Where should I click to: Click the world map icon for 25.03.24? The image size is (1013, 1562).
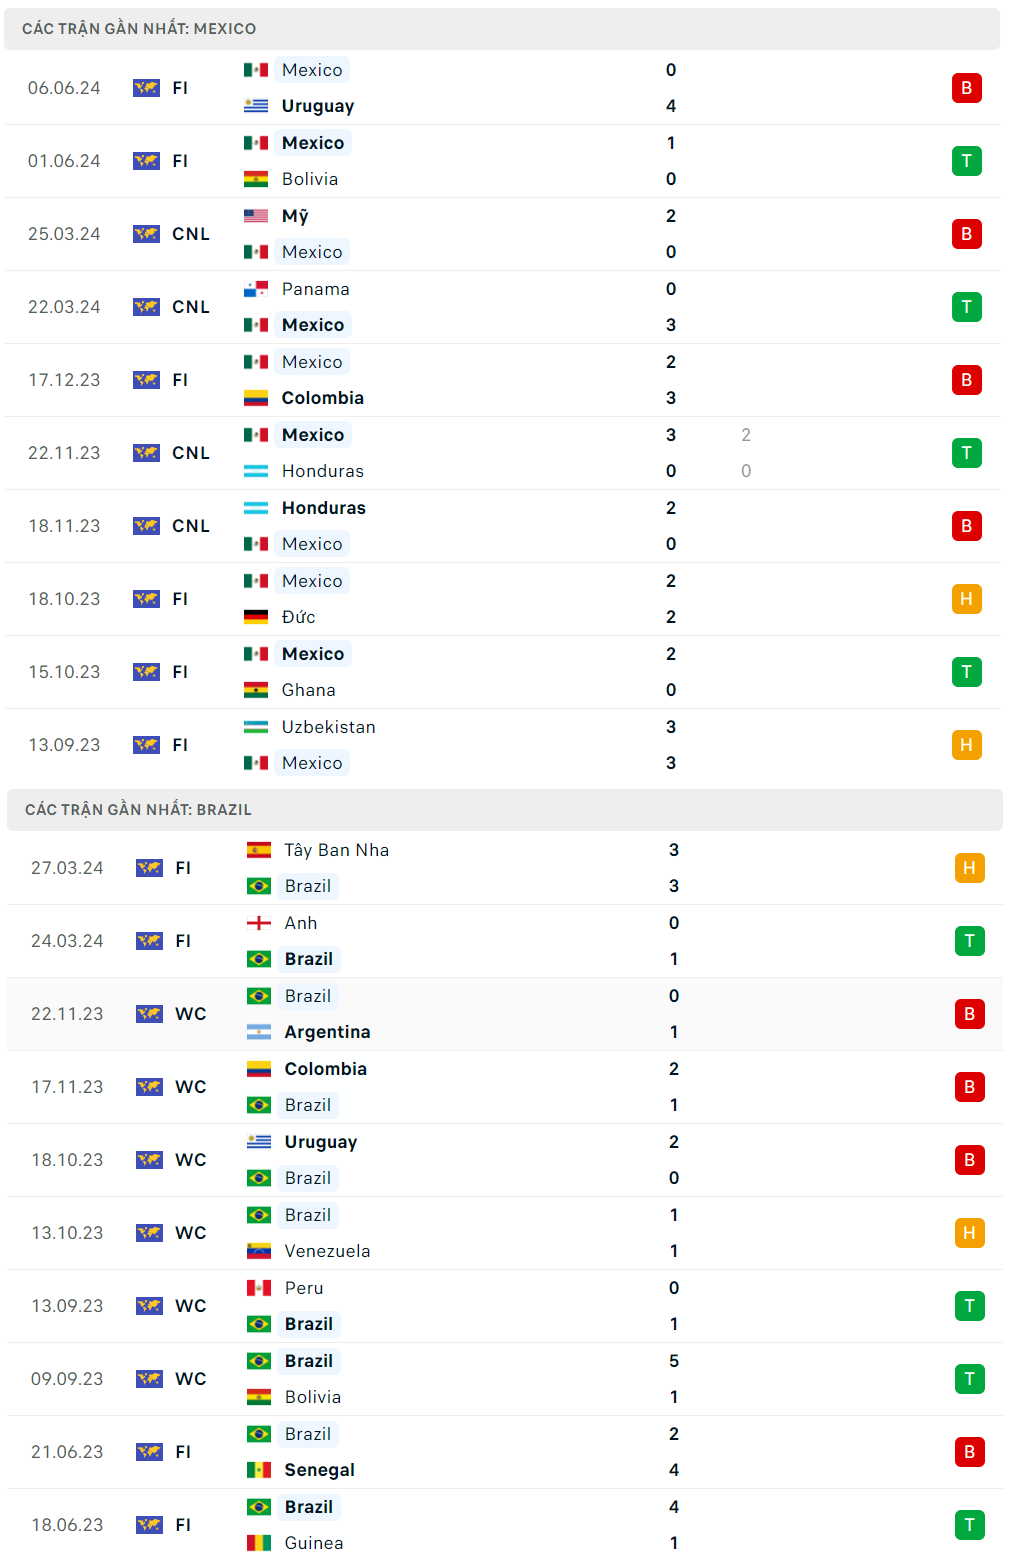(146, 234)
